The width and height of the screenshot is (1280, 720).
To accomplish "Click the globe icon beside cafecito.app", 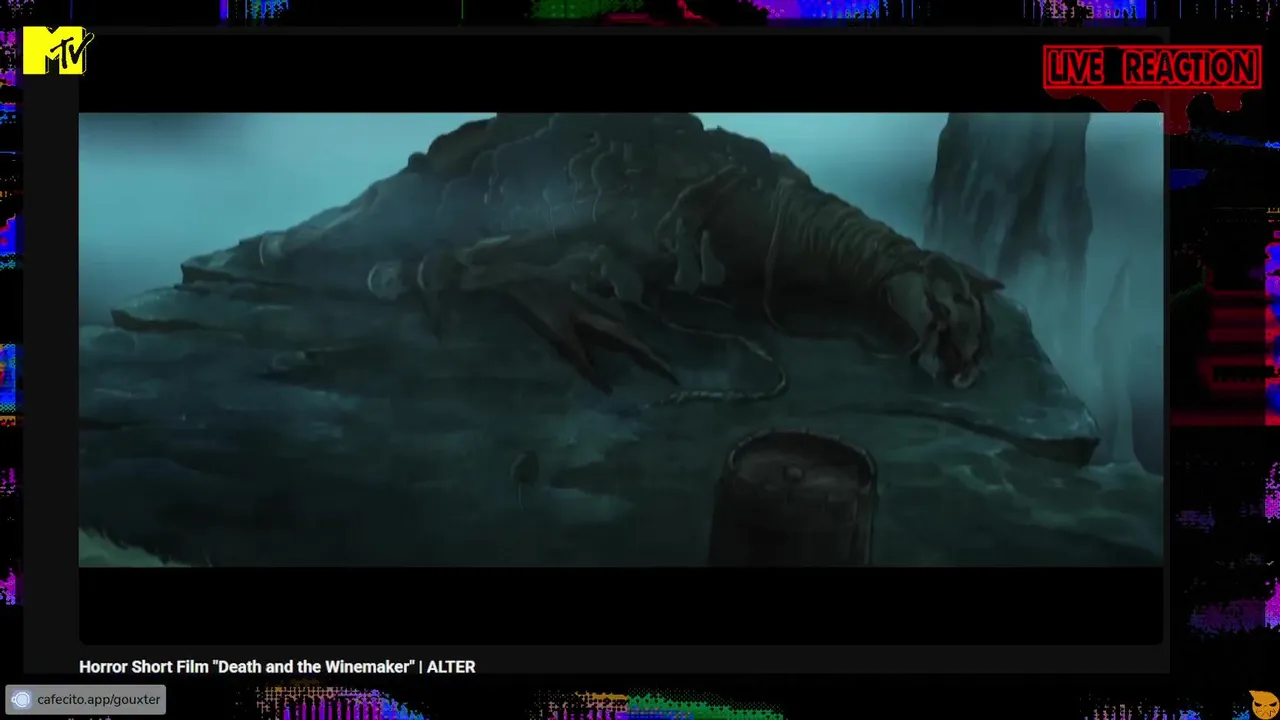I will point(21,700).
